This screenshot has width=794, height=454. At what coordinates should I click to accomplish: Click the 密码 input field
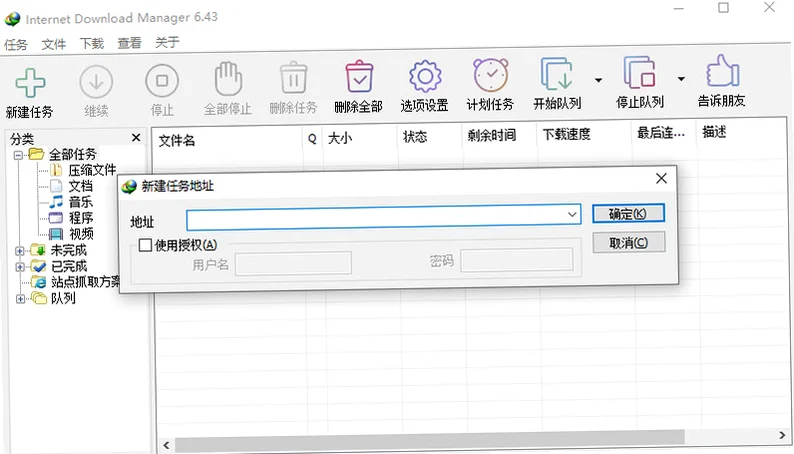click(517, 260)
